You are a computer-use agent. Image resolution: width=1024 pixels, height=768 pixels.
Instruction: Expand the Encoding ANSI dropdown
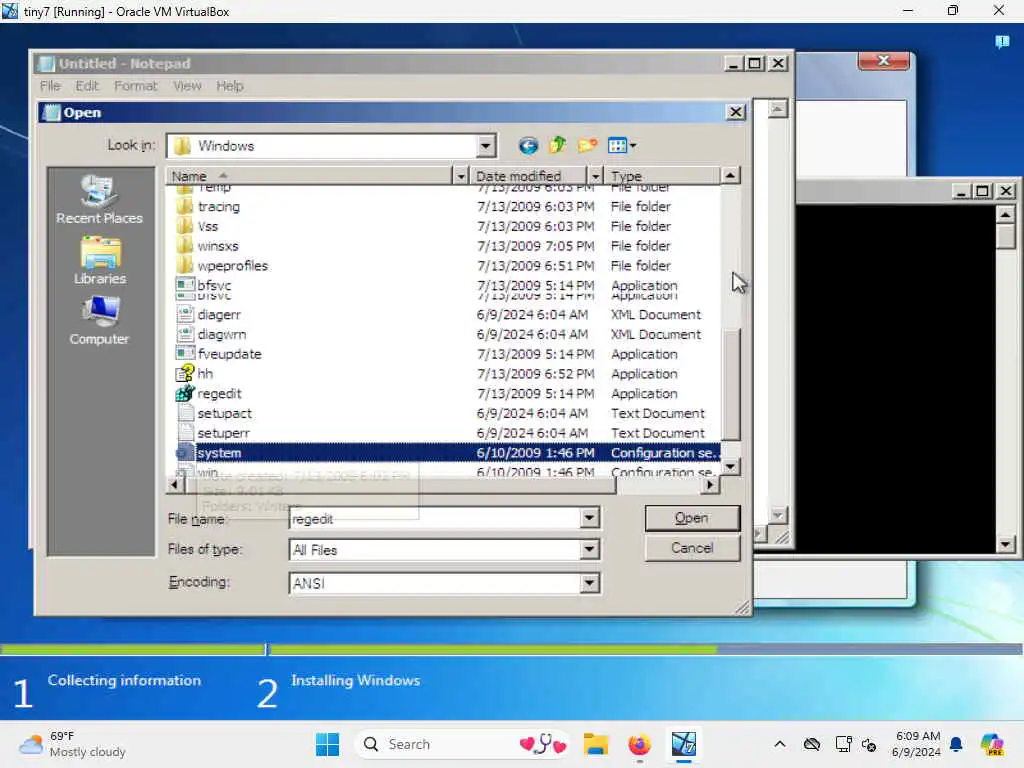(x=589, y=583)
